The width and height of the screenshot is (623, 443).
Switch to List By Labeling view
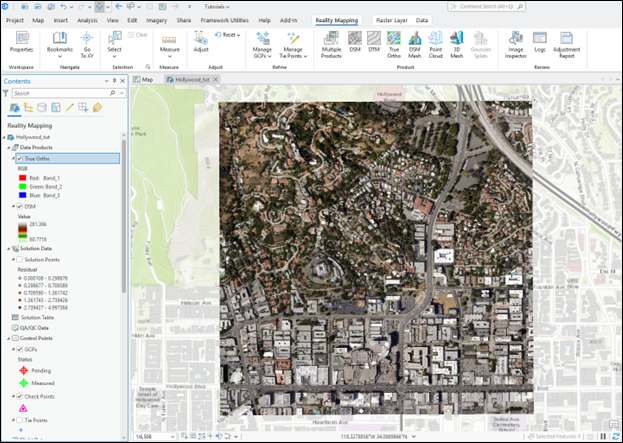97,107
